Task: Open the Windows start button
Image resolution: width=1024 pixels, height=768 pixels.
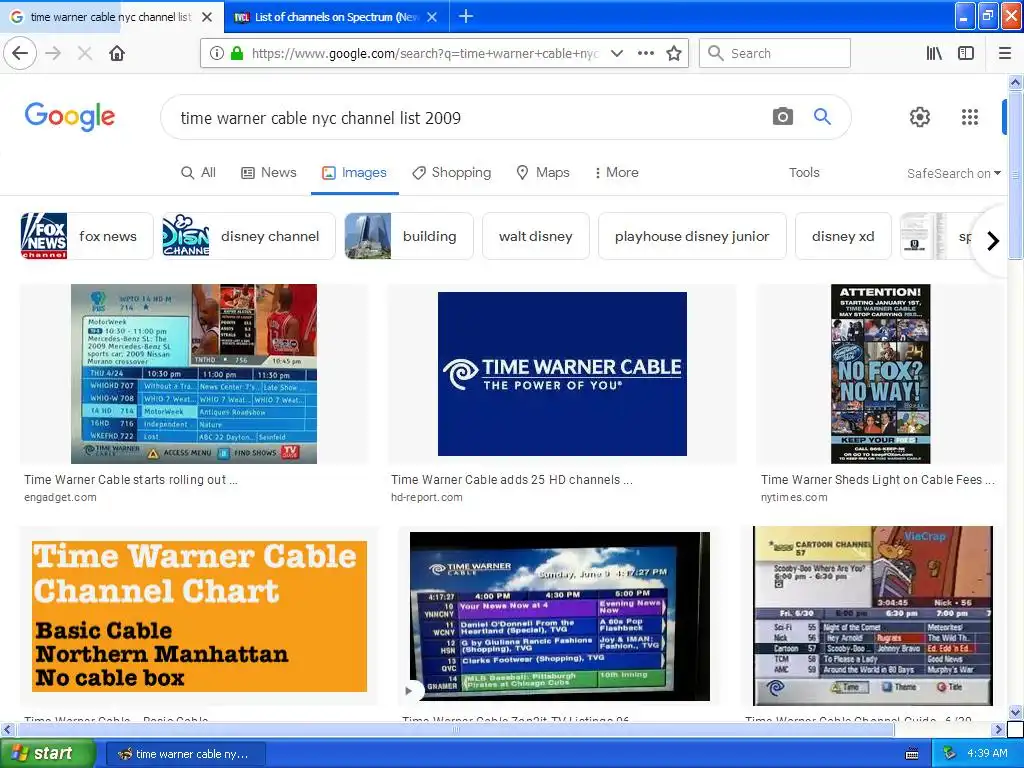Action: [47, 754]
